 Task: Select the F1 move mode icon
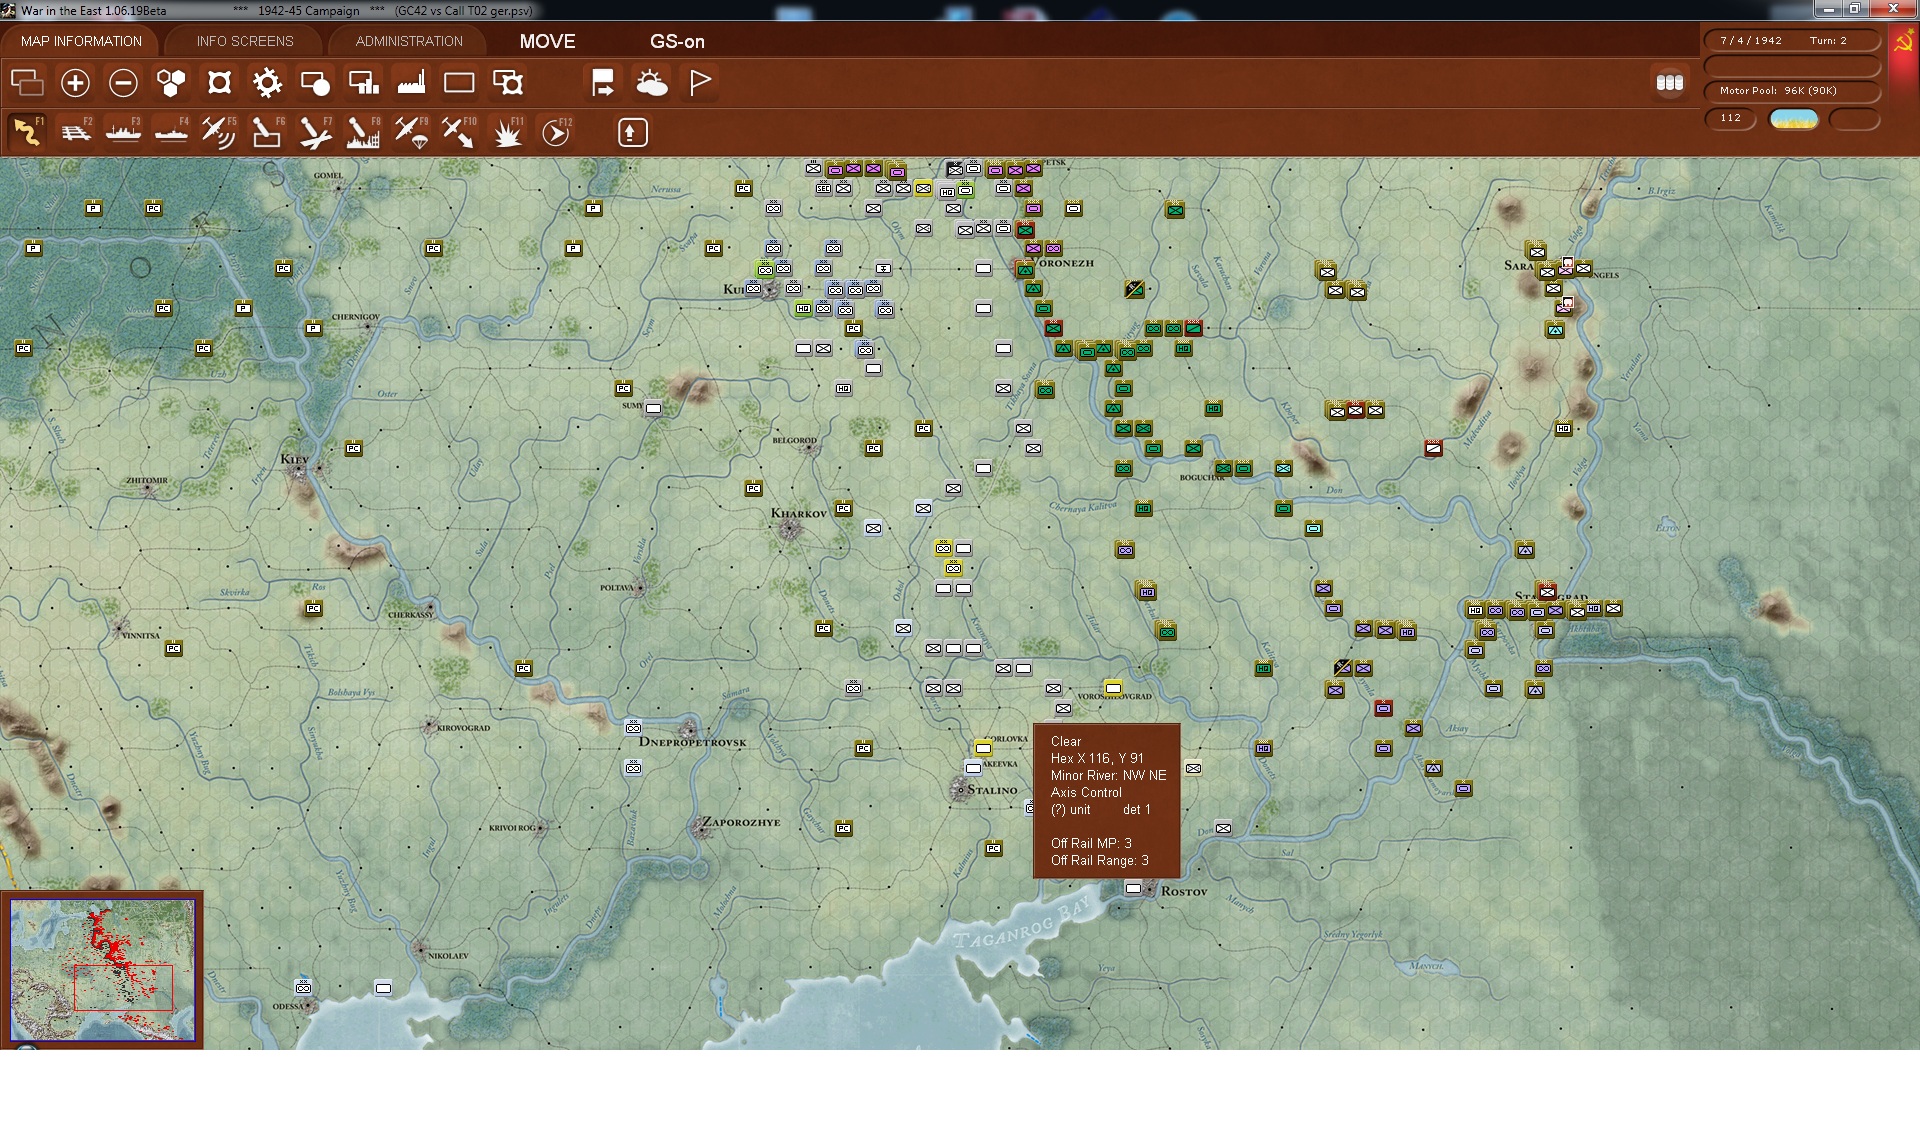[x=27, y=132]
